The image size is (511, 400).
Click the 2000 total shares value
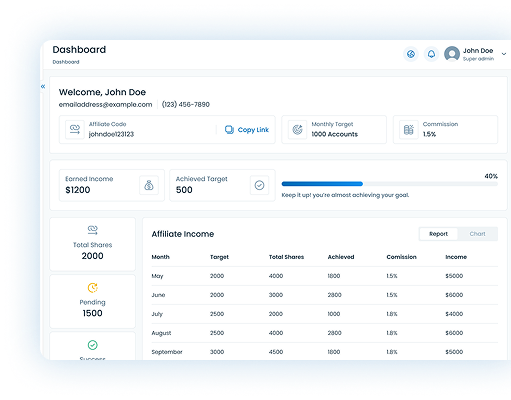93,256
